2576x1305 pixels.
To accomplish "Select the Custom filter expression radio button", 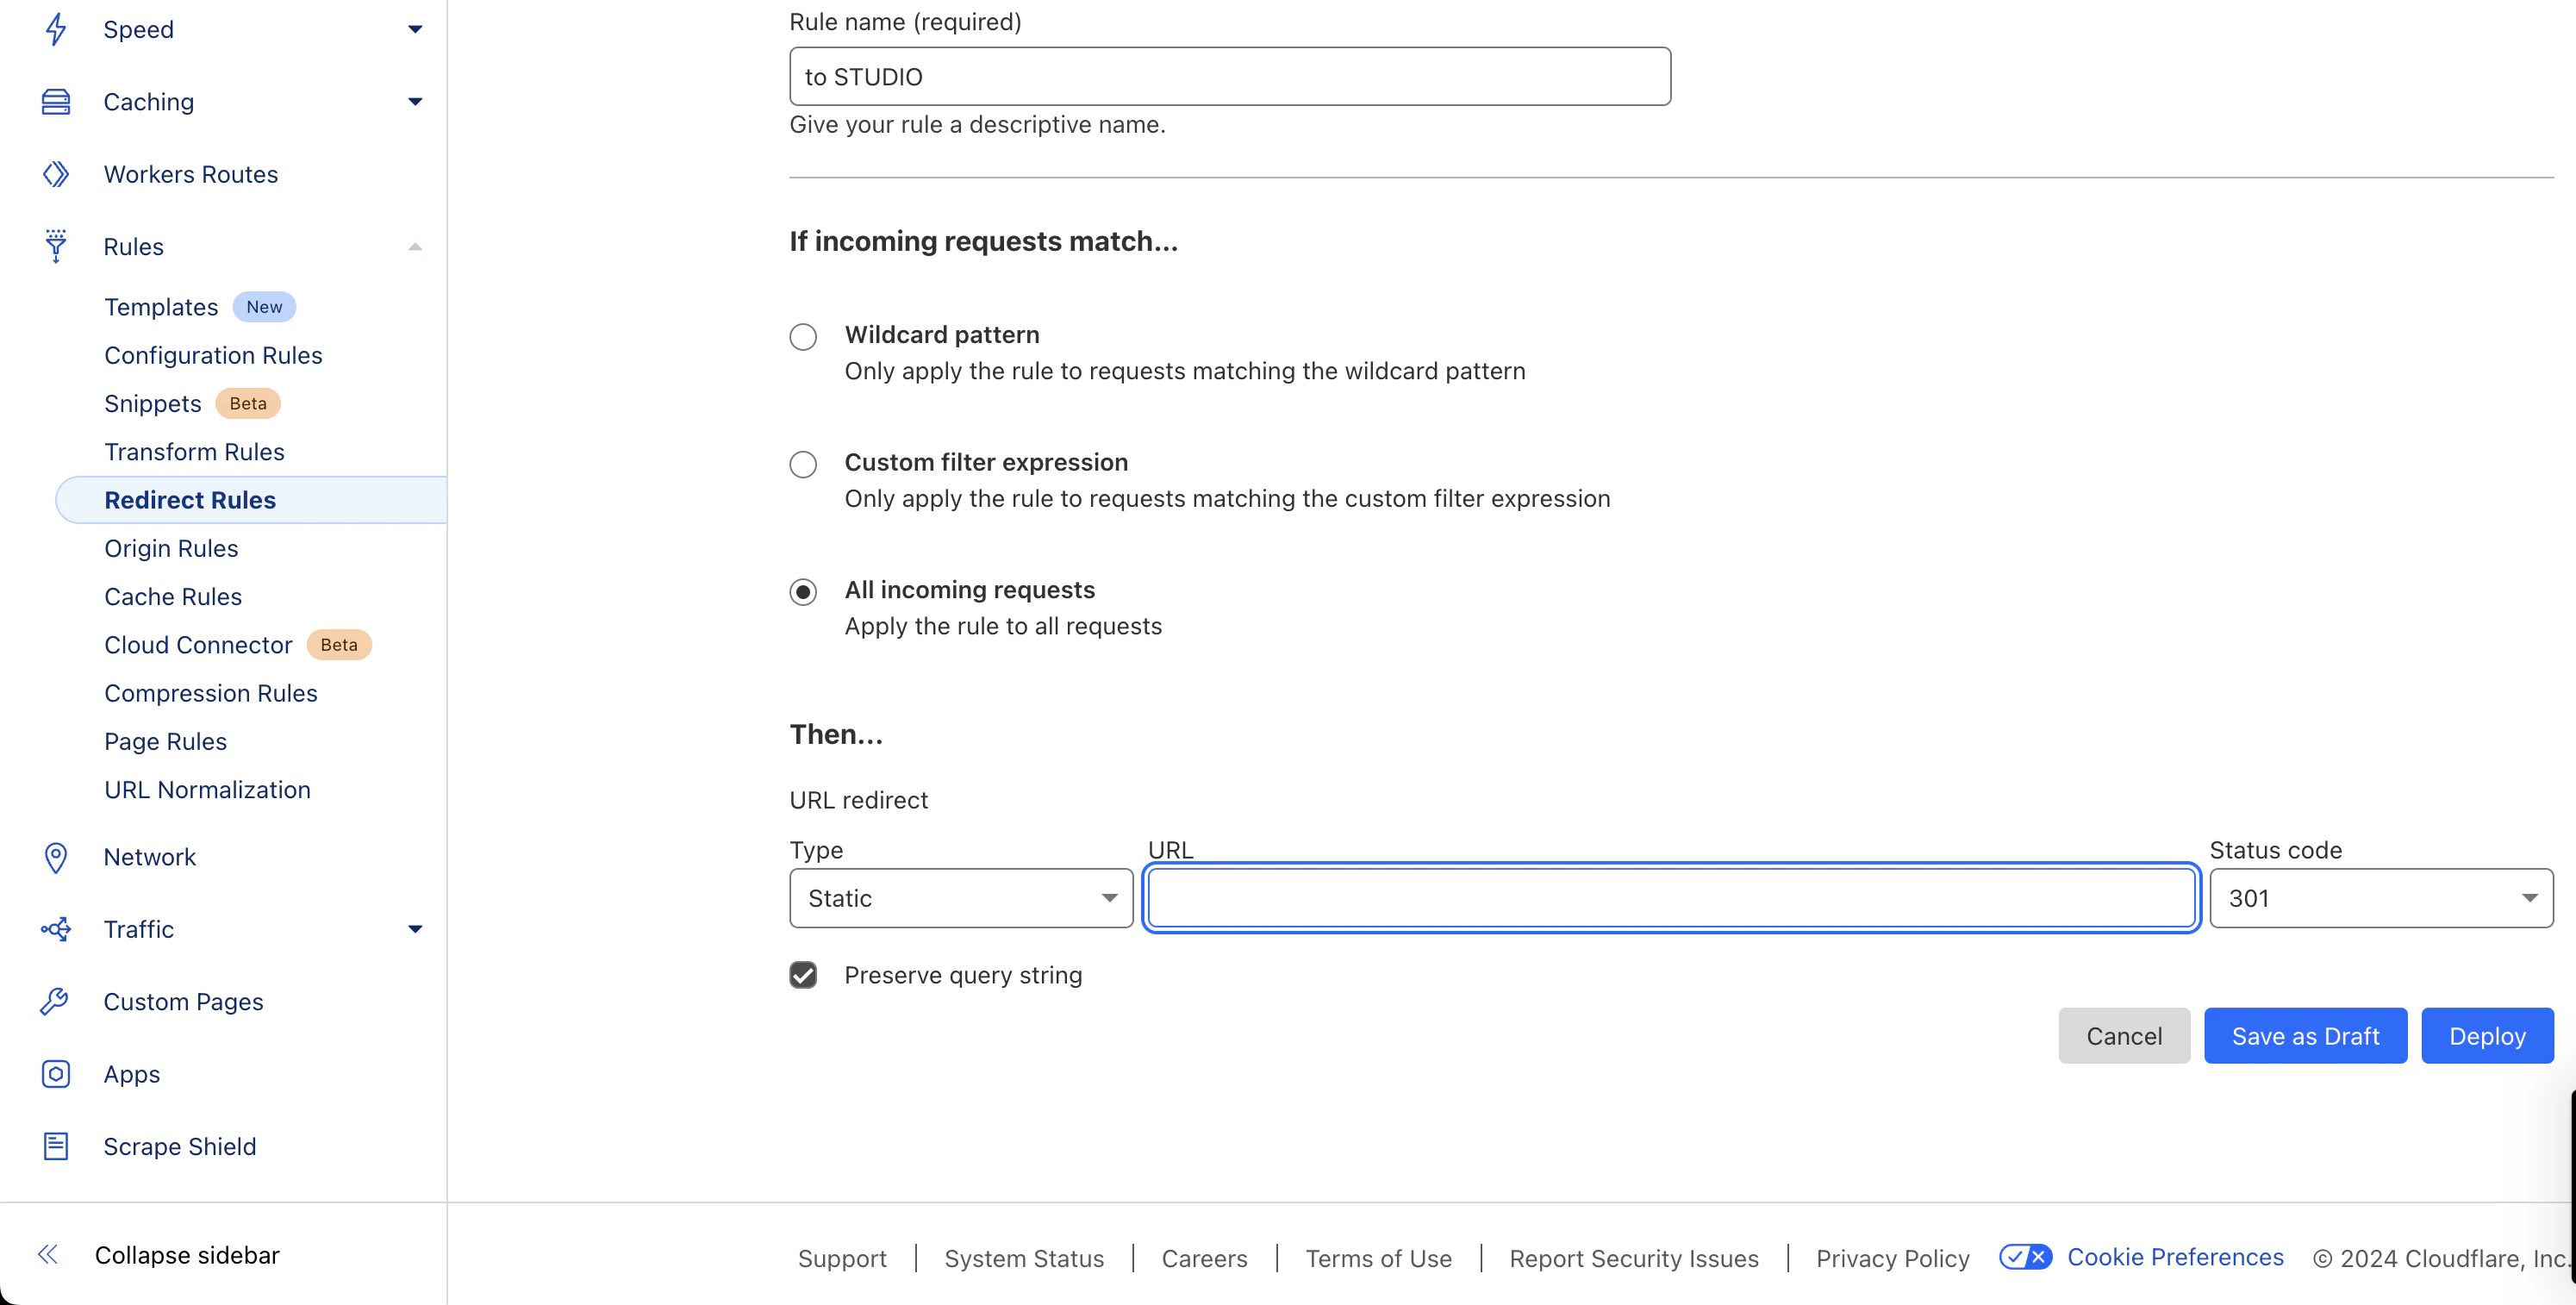I will [803, 464].
